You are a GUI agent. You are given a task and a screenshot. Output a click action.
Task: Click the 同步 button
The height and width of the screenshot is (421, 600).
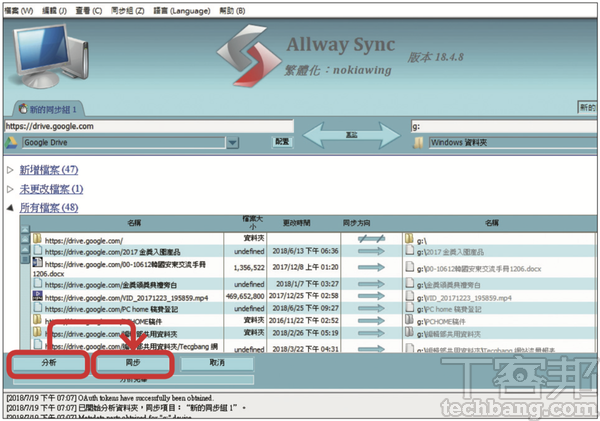click(134, 361)
